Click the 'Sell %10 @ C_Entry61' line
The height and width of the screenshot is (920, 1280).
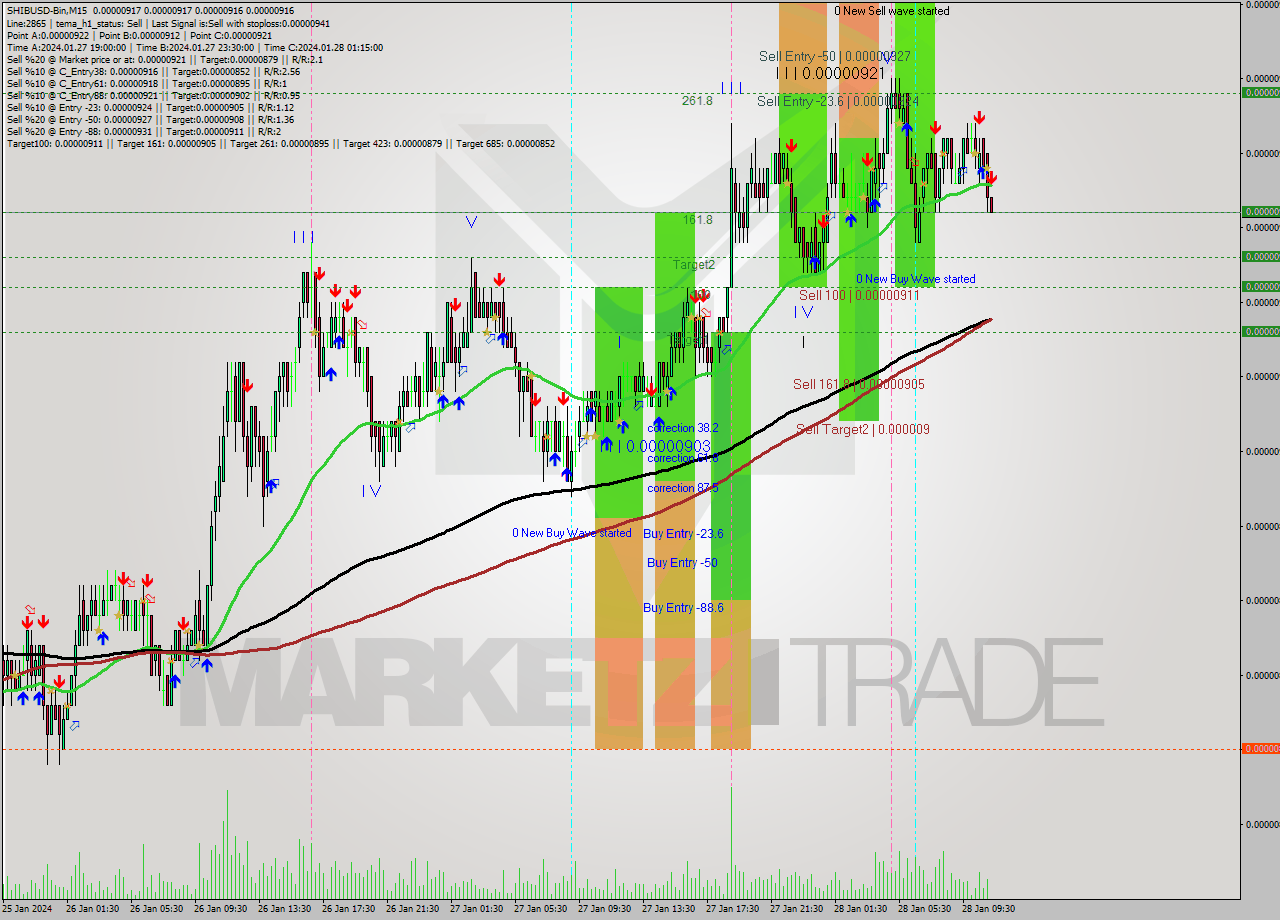[147, 83]
